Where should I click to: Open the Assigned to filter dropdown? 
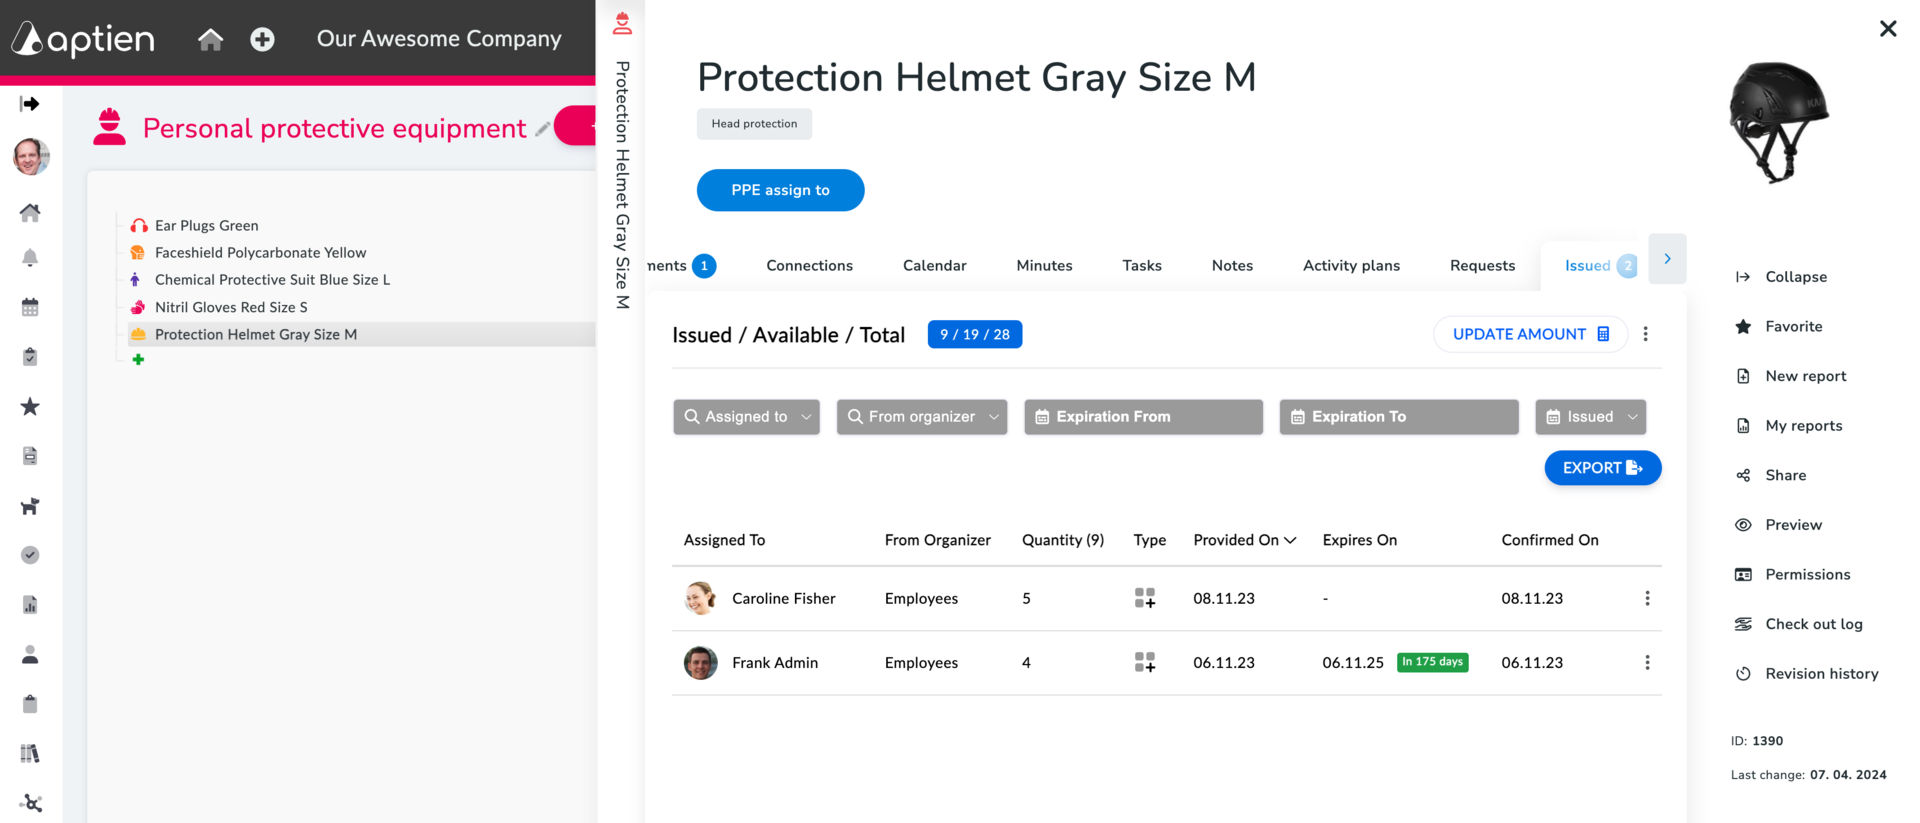(746, 417)
